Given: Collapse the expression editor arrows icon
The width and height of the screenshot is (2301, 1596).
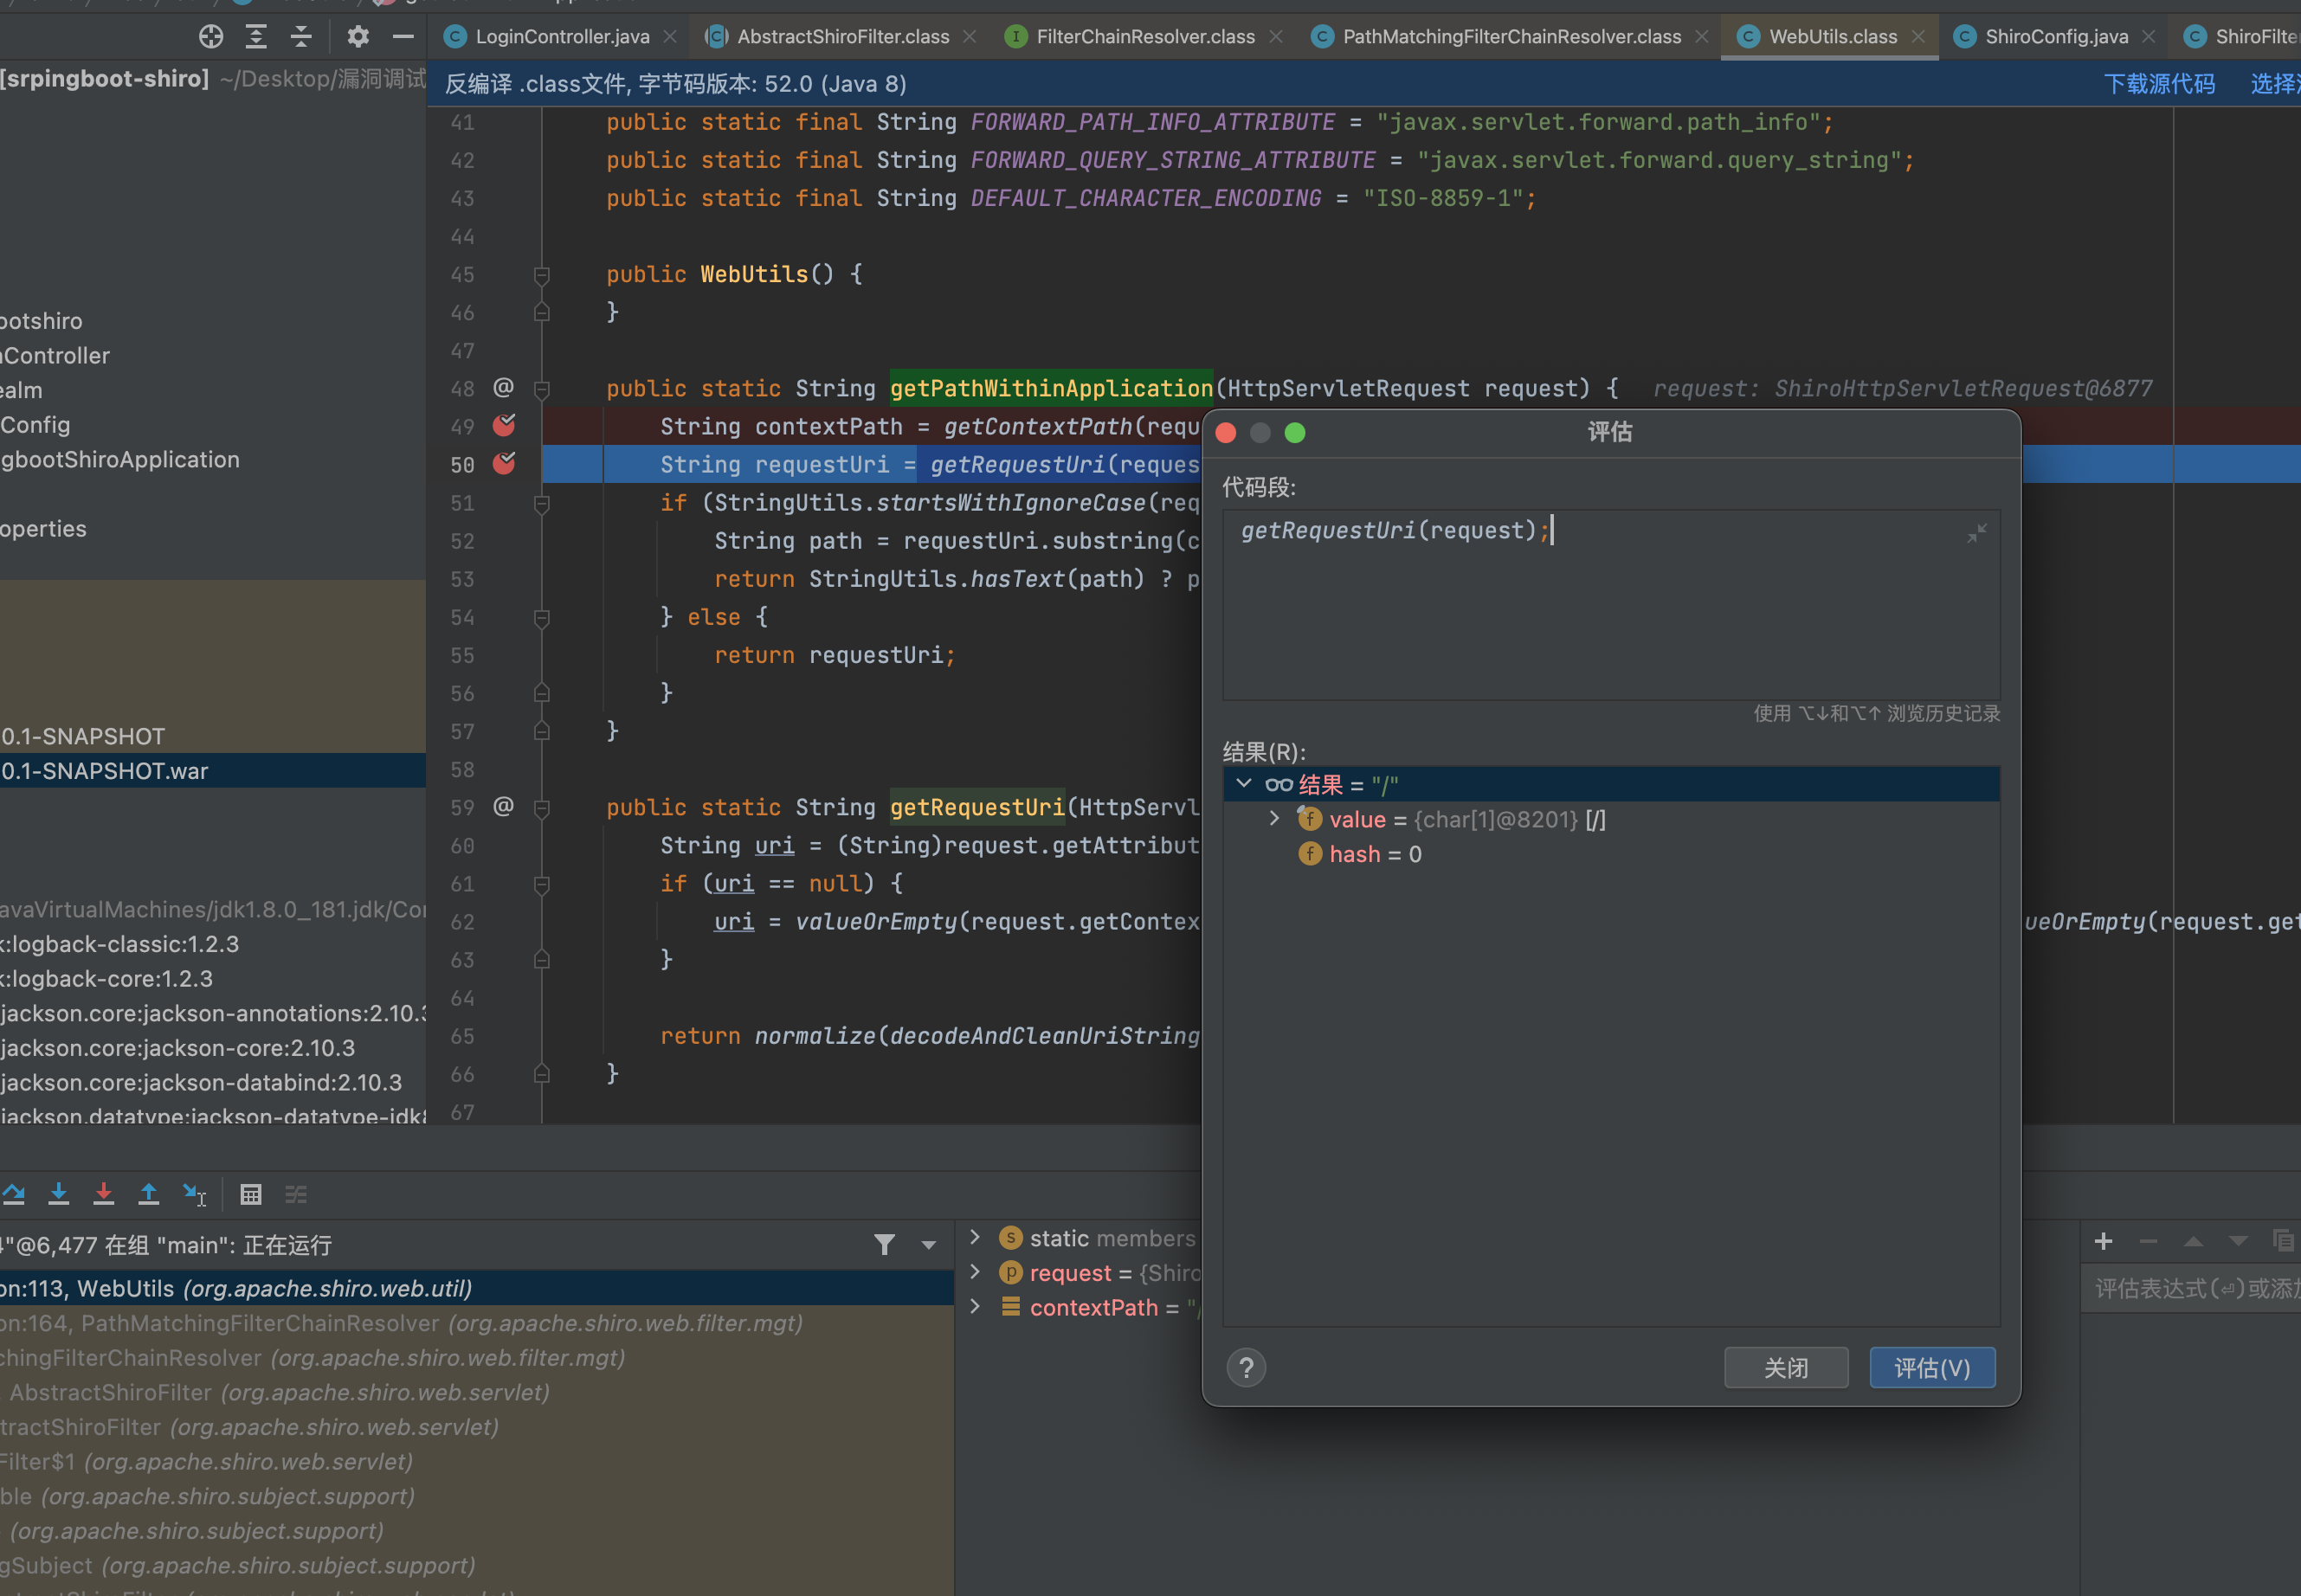Looking at the screenshot, I should click(1976, 533).
